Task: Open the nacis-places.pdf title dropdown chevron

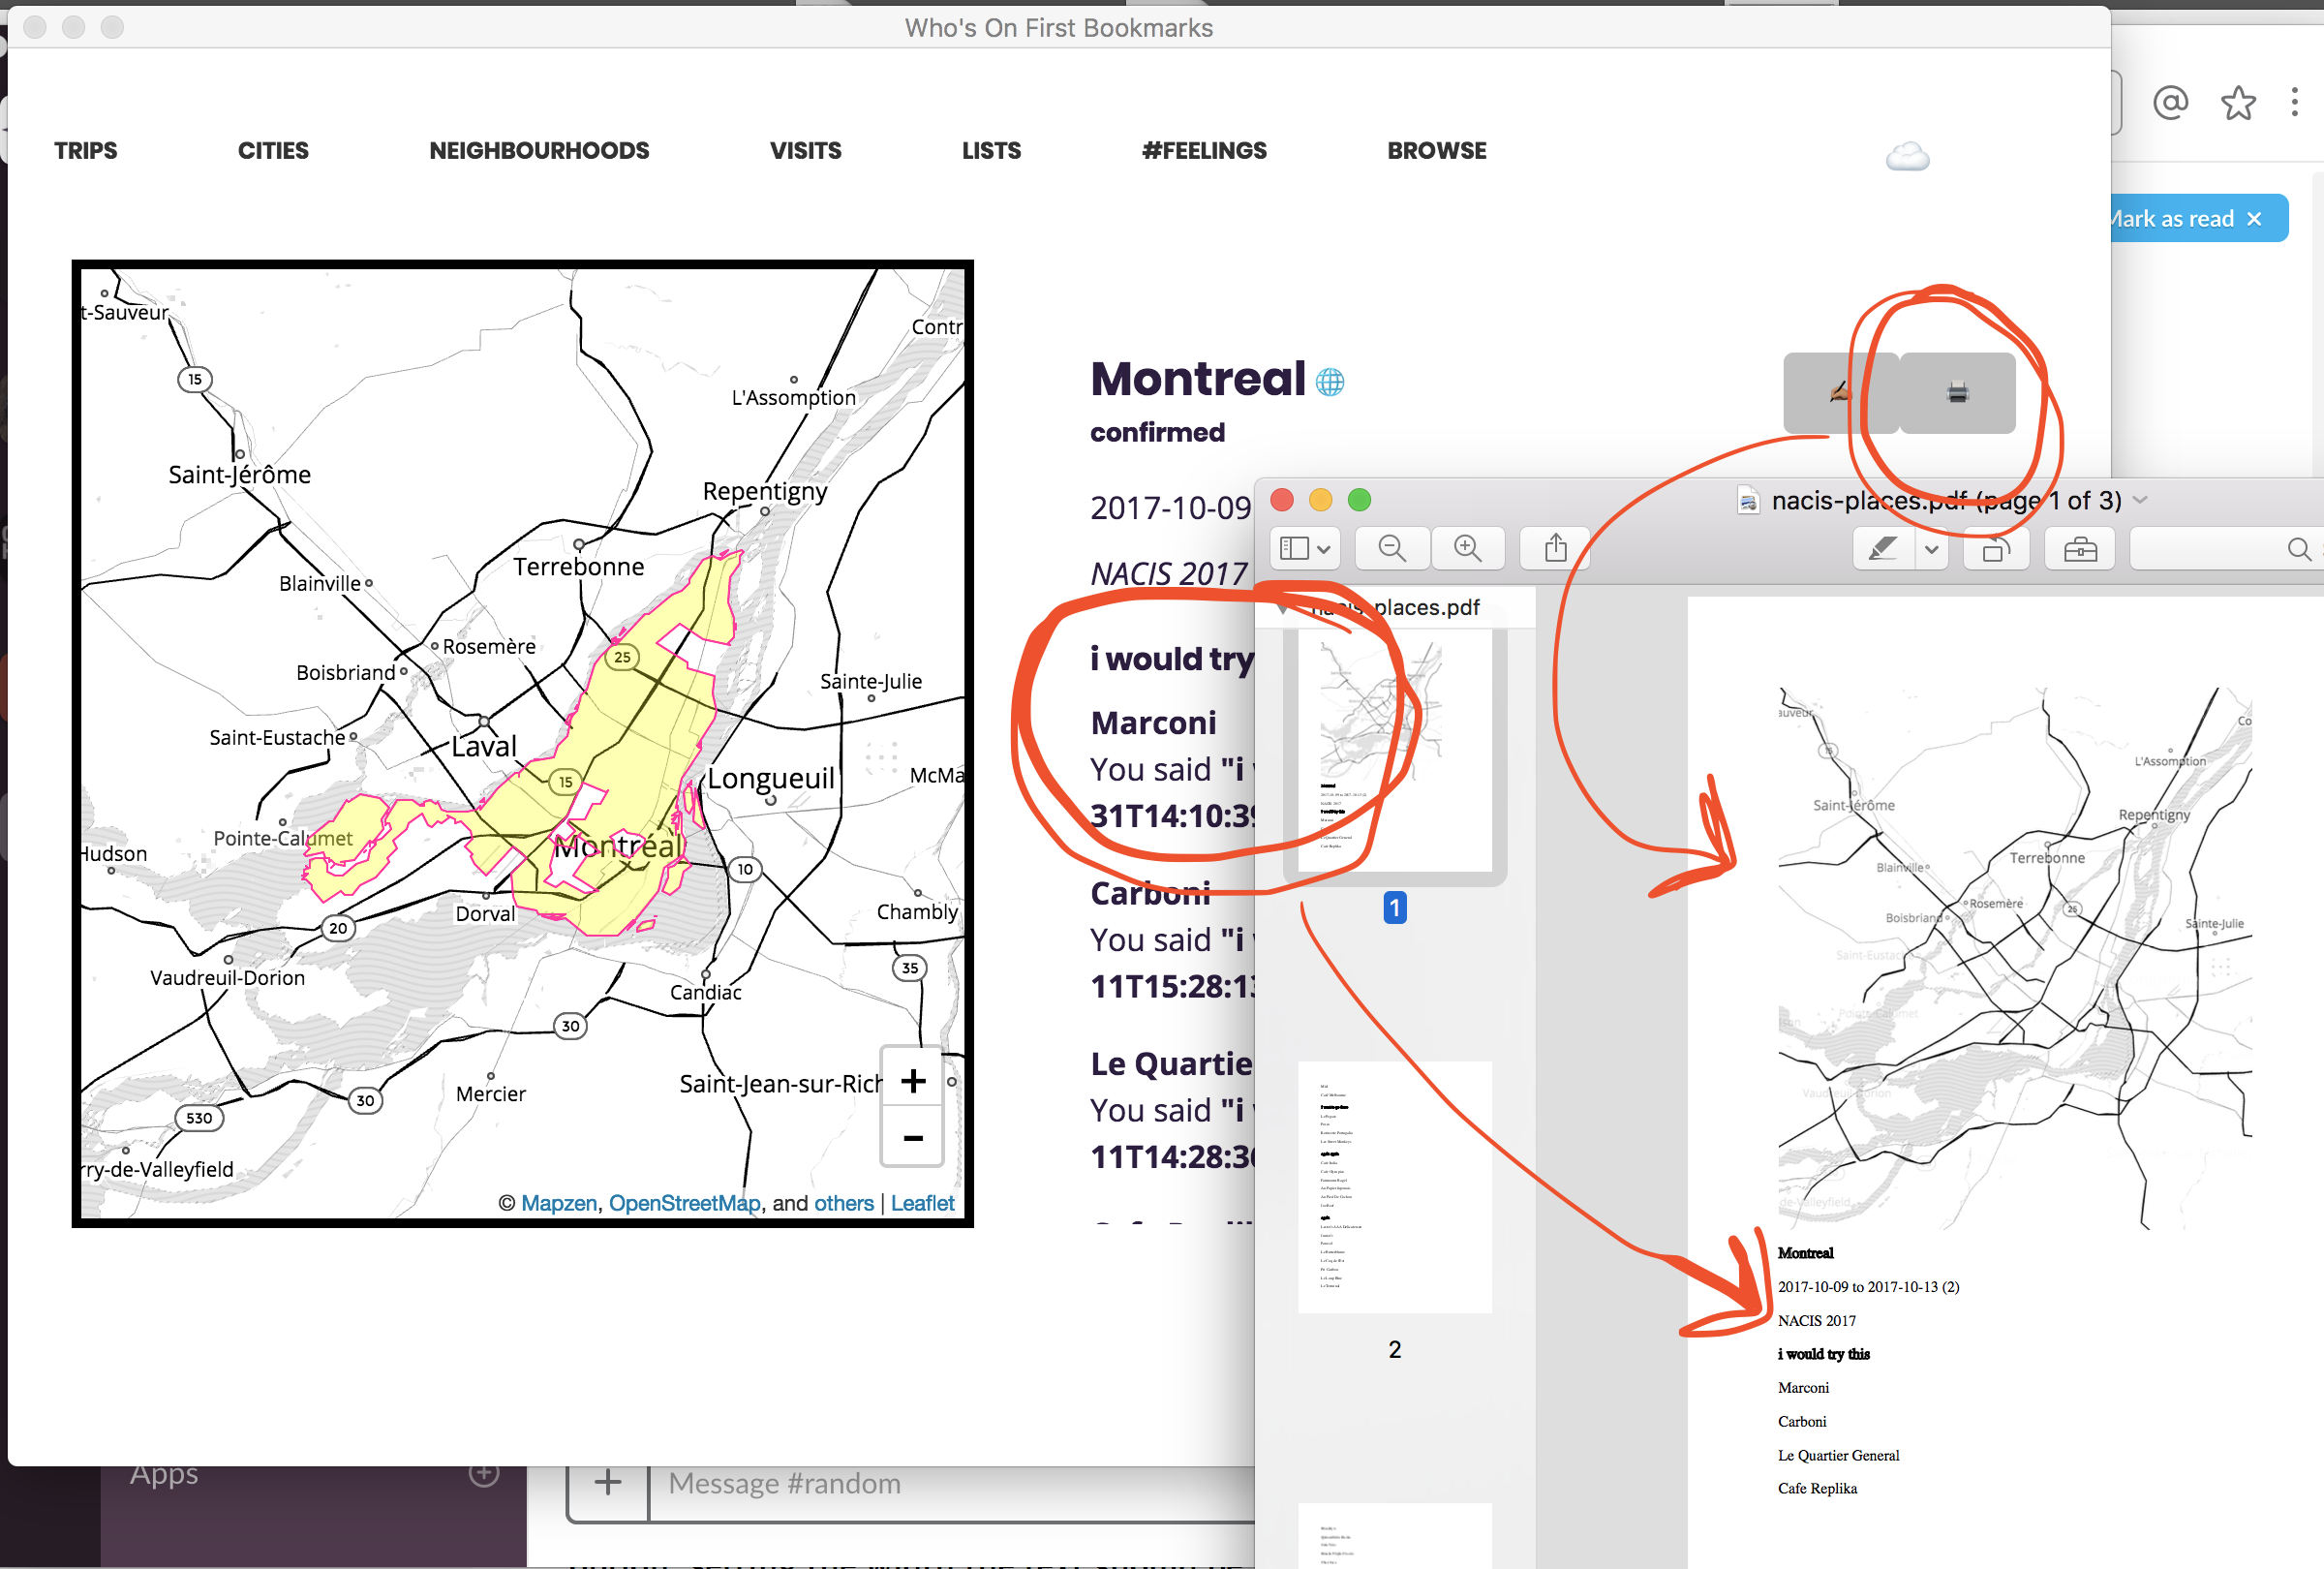Action: pos(2140,500)
